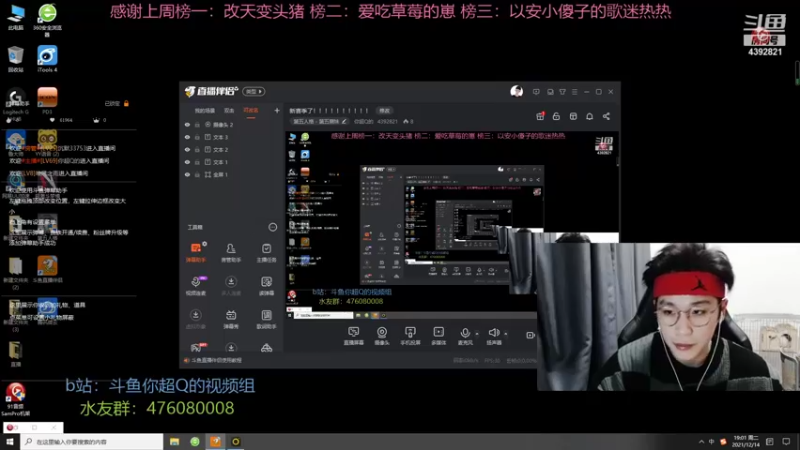
Task: Toggle visibility of the 文本 3 layer
Action: coord(187,137)
